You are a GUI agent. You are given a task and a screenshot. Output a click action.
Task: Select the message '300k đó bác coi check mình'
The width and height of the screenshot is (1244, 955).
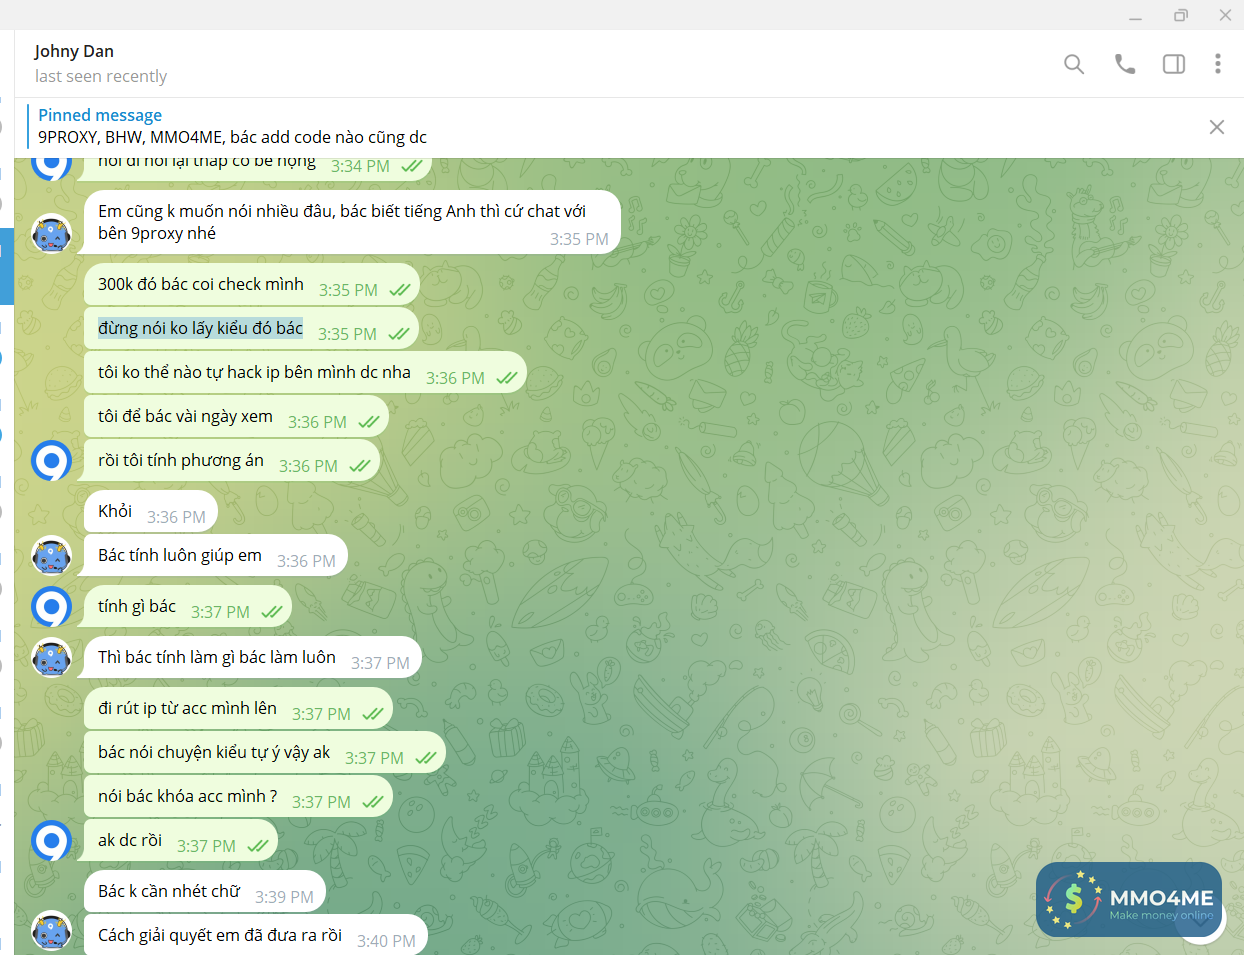tap(252, 285)
